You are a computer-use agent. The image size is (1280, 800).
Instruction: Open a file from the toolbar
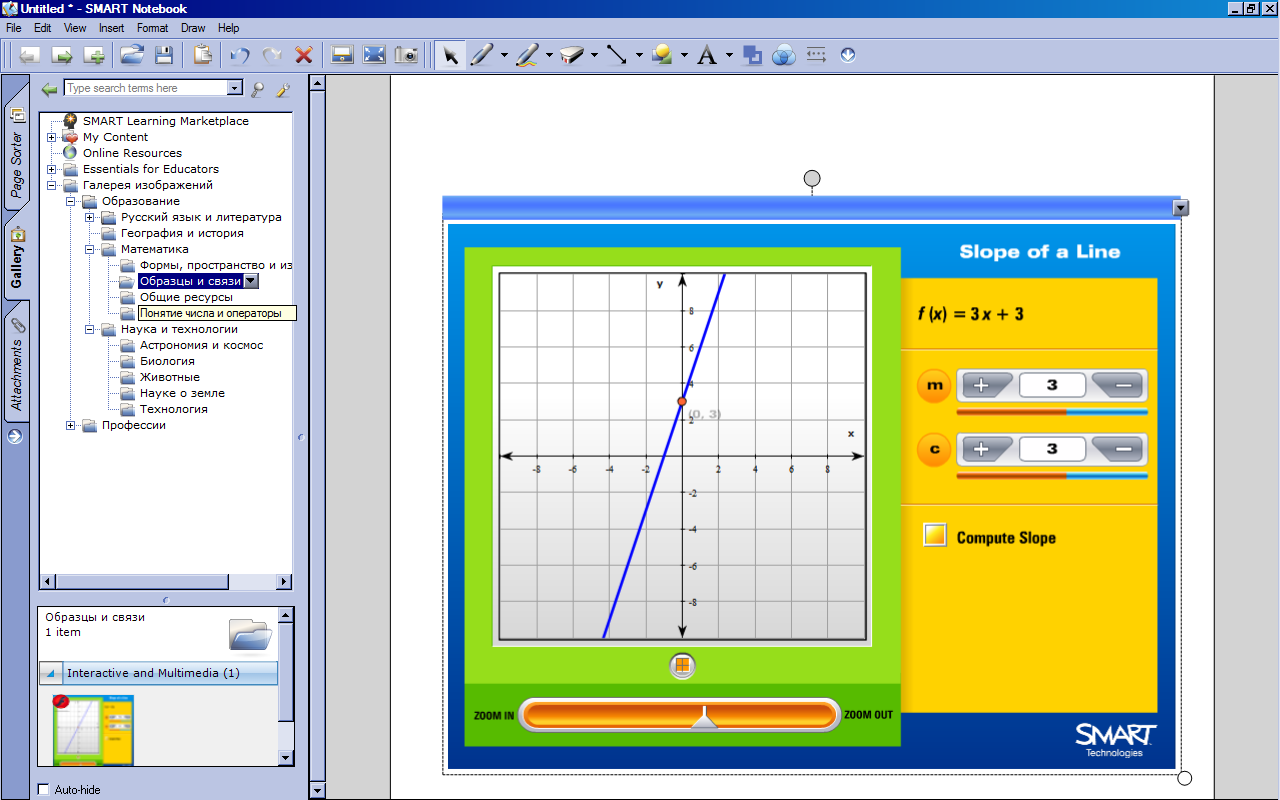[132, 55]
